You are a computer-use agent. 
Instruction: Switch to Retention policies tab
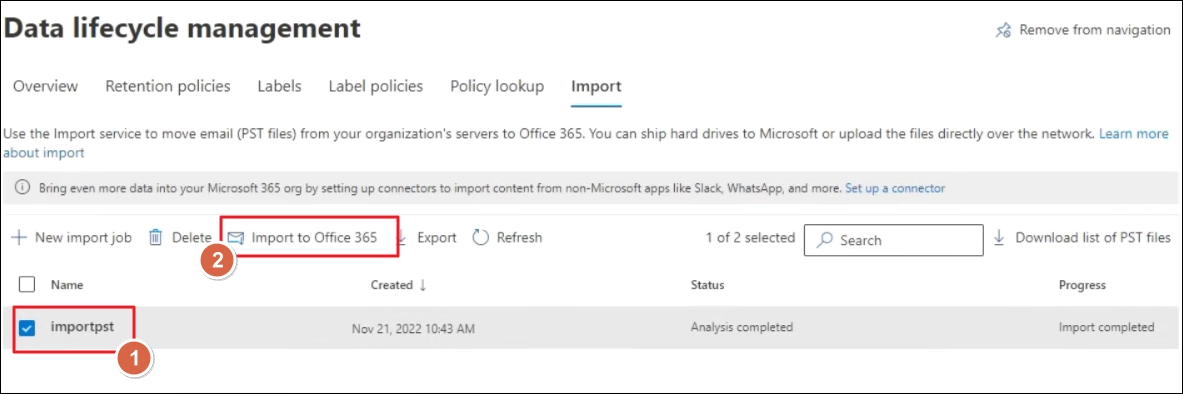[x=167, y=86]
